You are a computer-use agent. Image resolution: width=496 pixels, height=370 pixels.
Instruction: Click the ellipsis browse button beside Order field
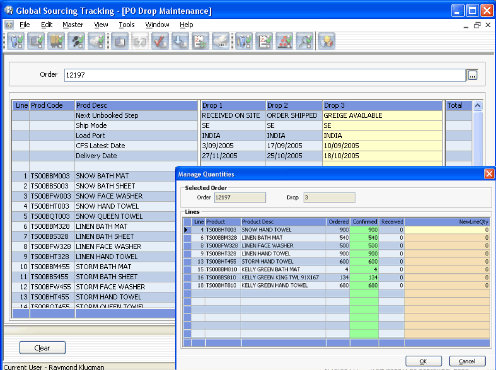[472, 75]
